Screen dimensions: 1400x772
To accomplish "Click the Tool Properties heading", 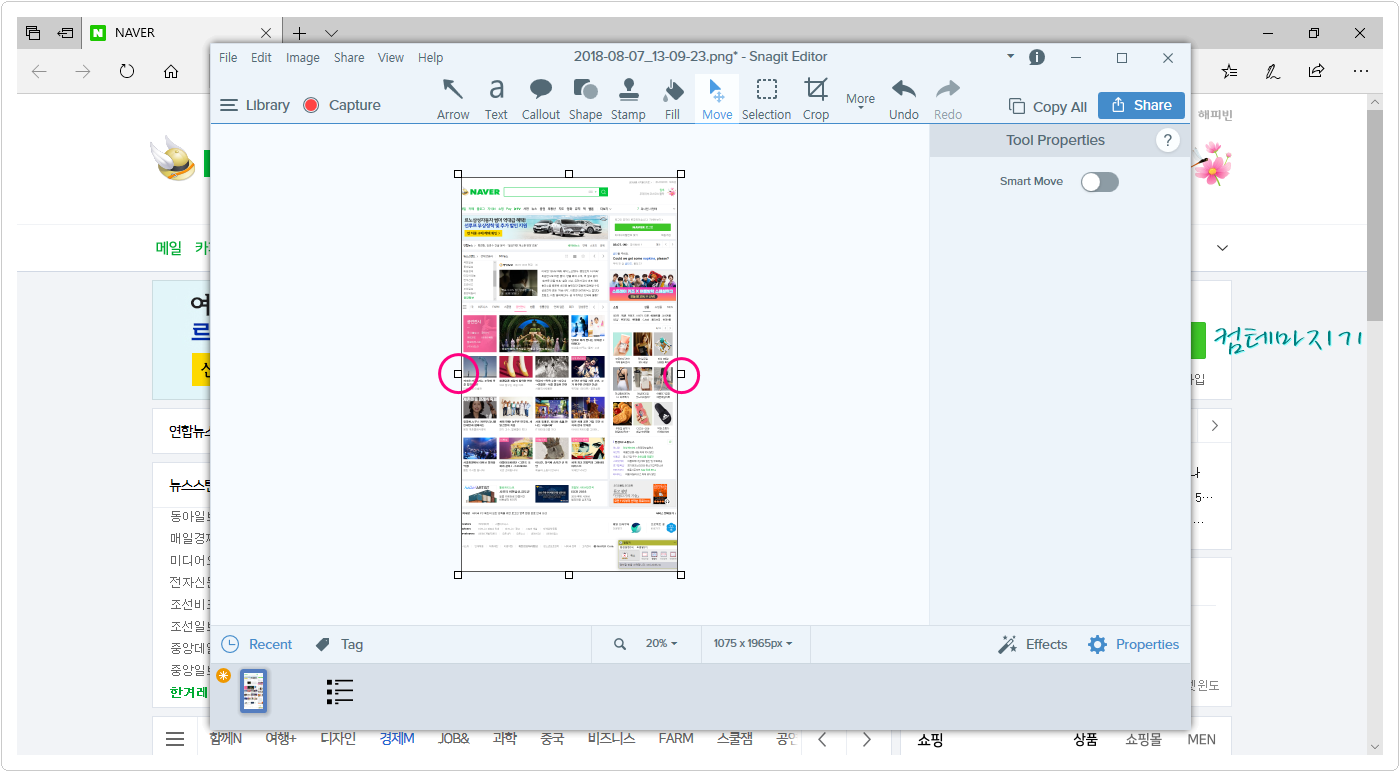I will [x=1055, y=141].
